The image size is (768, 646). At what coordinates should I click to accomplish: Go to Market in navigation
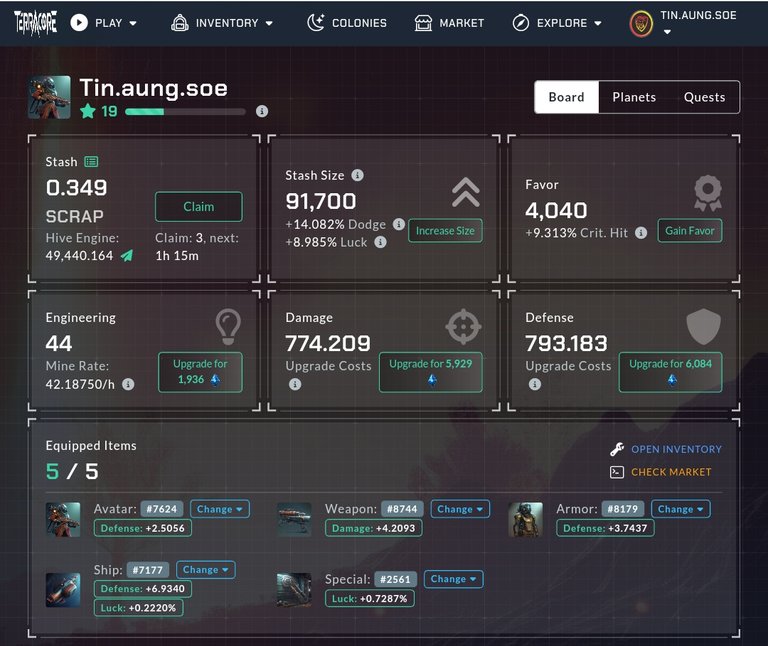(x=450, y=23)
